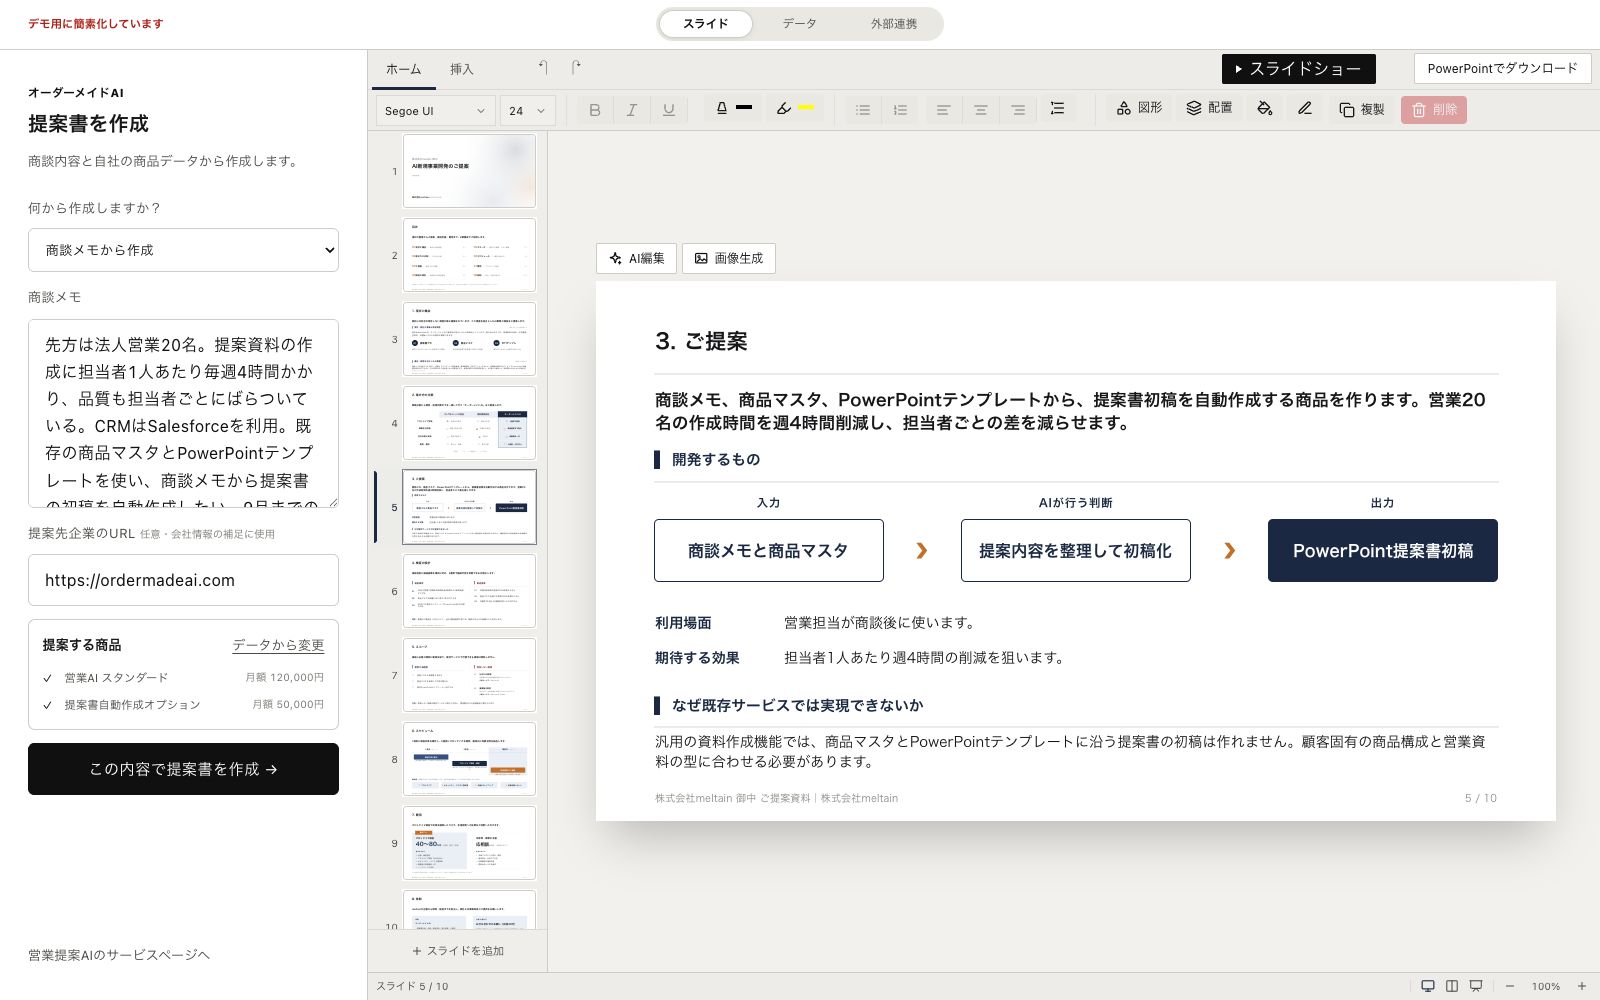
Task: Toggle bold formatting
Action: [x=595, y=110]
